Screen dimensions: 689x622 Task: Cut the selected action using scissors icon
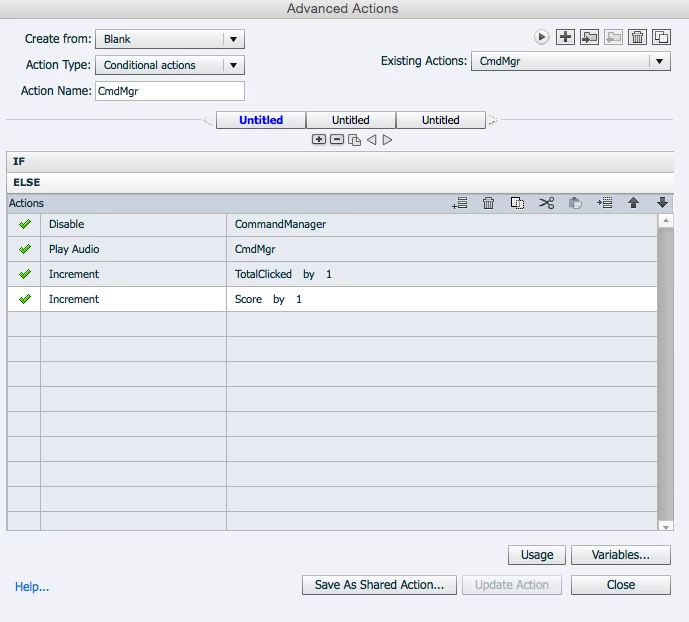[x=546, y=203]
